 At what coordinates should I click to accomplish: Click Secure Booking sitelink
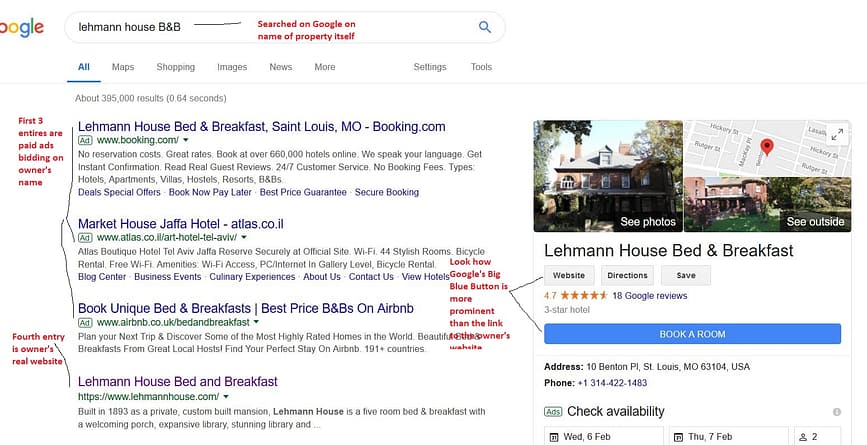[x=387, y=192]
